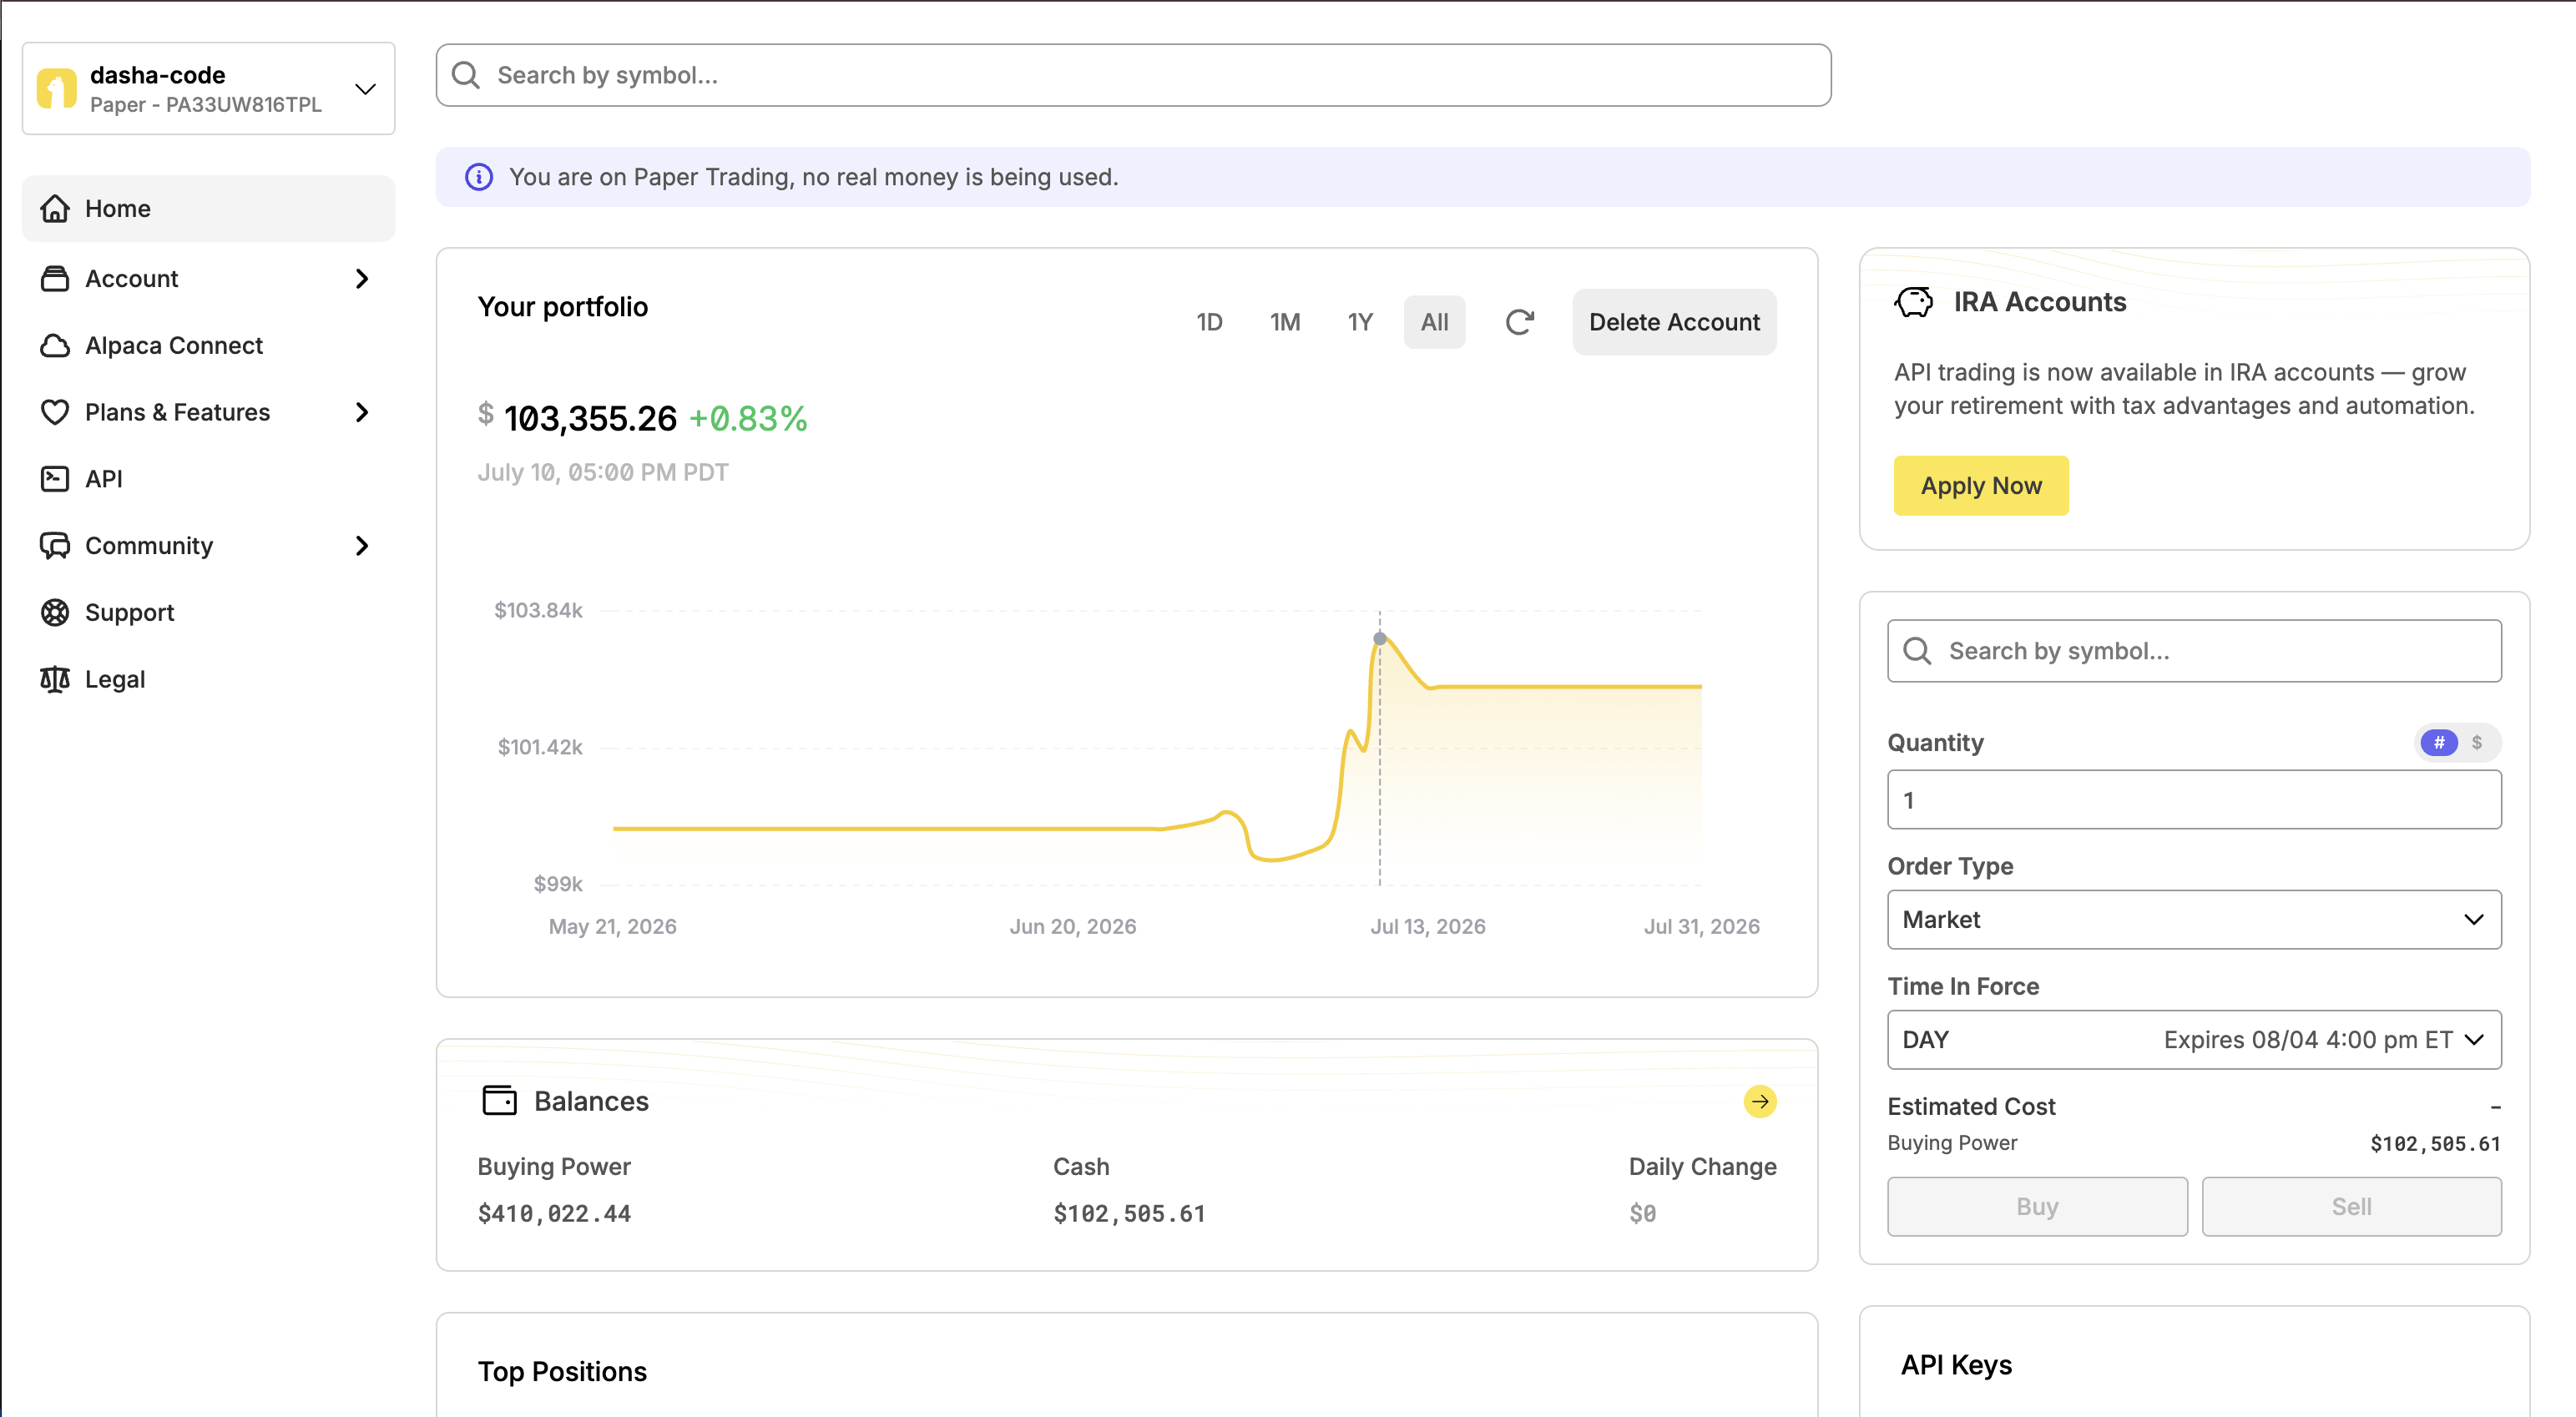Image resolution: width=2576 pixels, height=1417 pixels.
Task: Switch portfolio chart to 1D range
Action: 1209,322
